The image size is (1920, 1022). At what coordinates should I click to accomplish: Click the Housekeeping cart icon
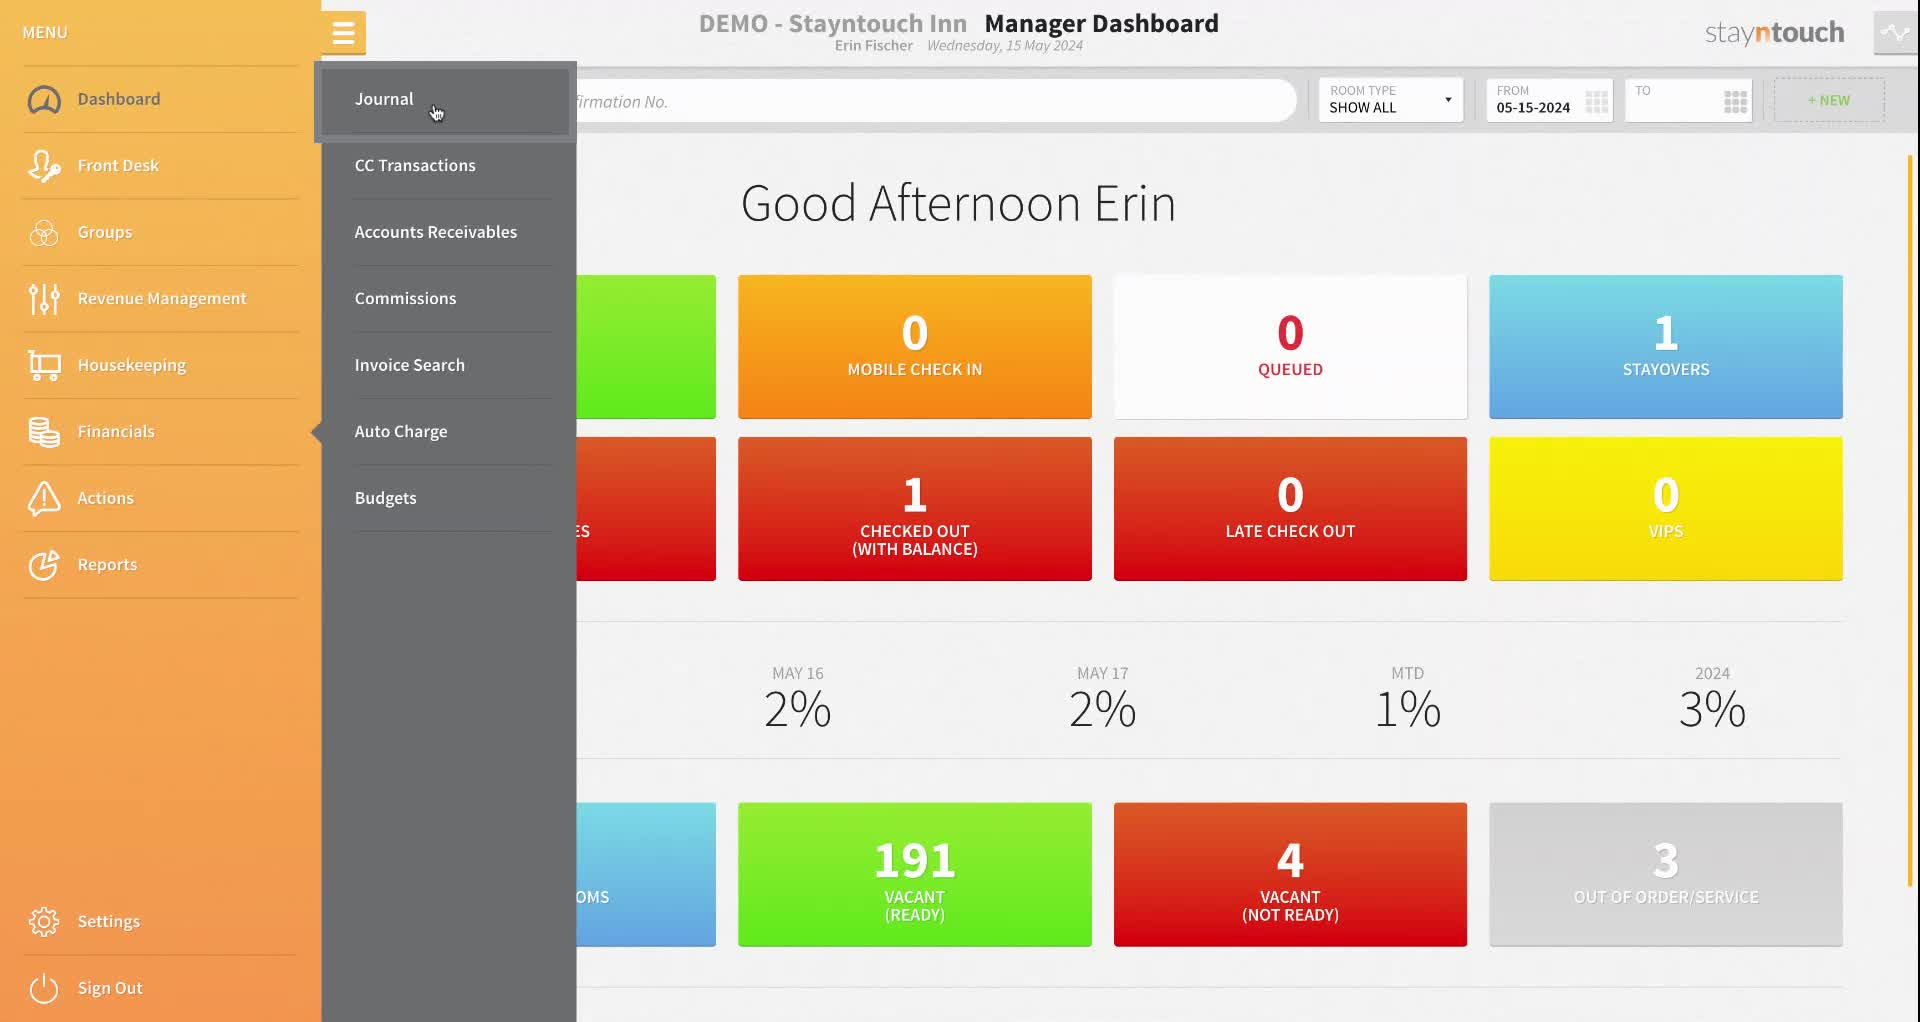click(44, 365)
